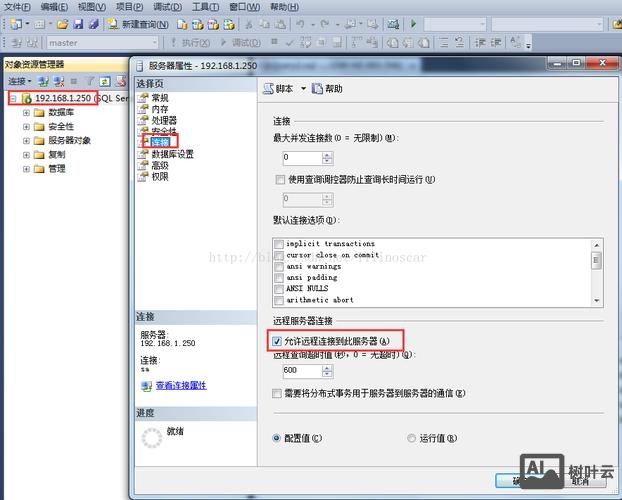Check the cursor close on commit option
622x500 pixels.
point(279,255)
